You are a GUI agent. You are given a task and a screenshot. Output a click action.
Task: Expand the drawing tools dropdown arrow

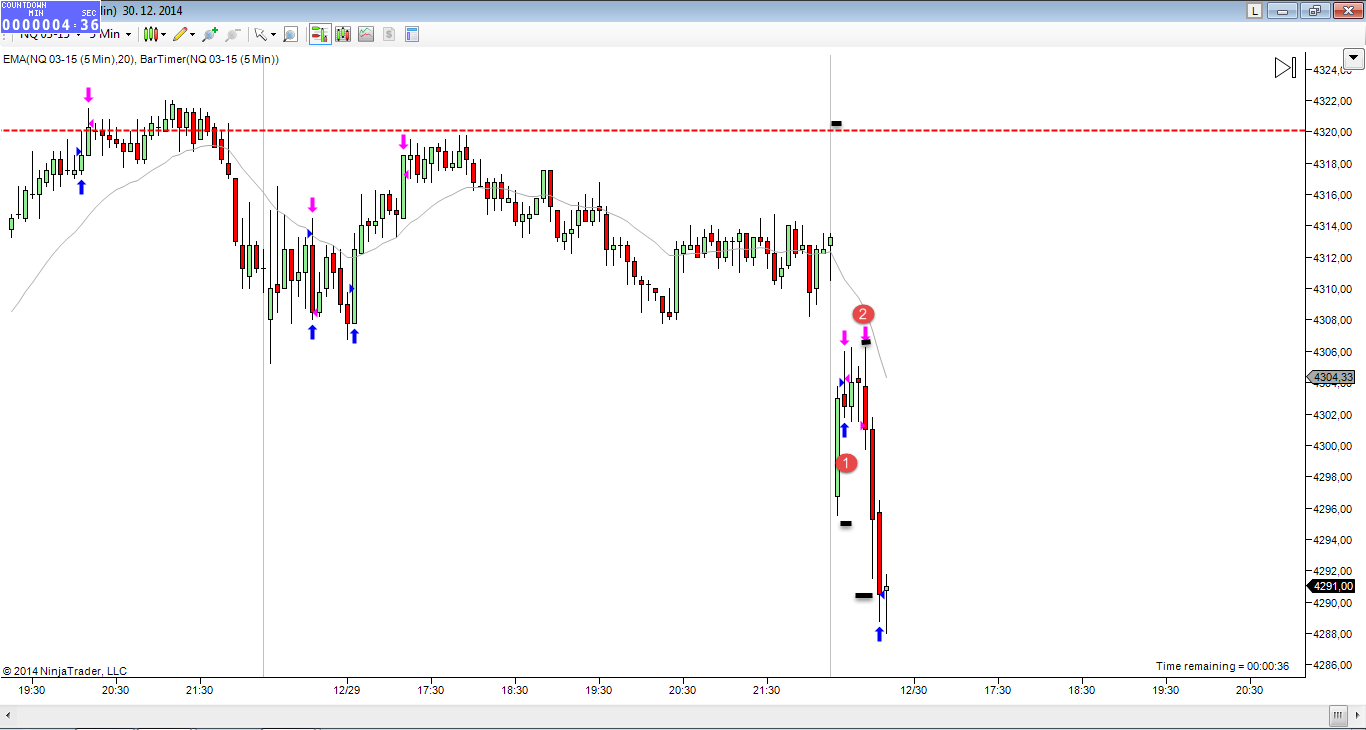193,34
